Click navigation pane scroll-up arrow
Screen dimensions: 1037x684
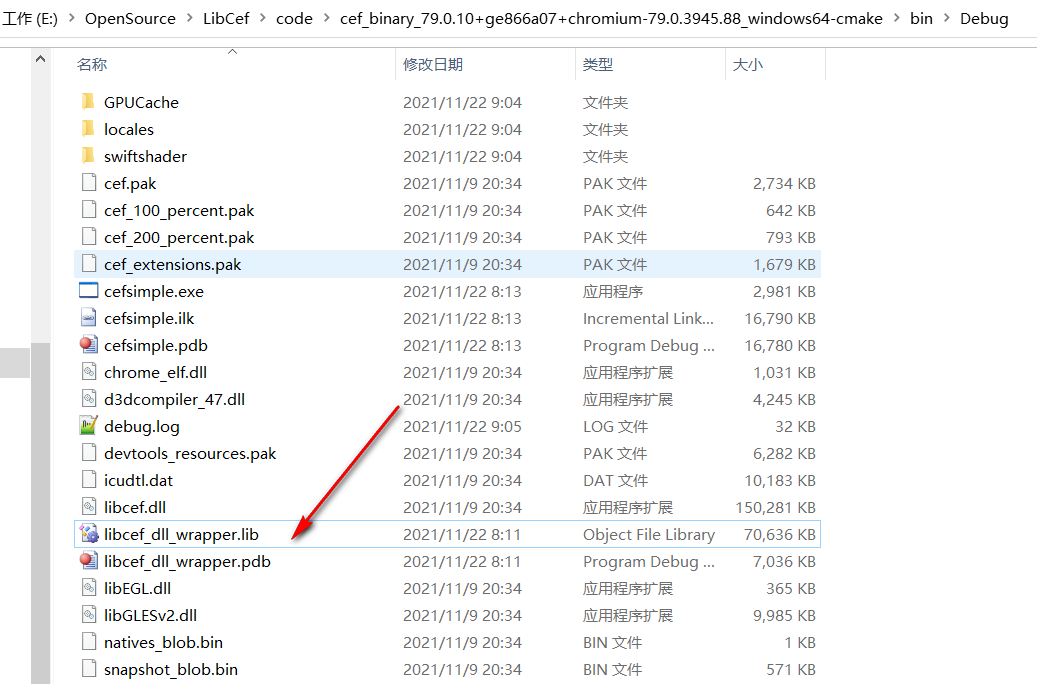tap(40, 59)
